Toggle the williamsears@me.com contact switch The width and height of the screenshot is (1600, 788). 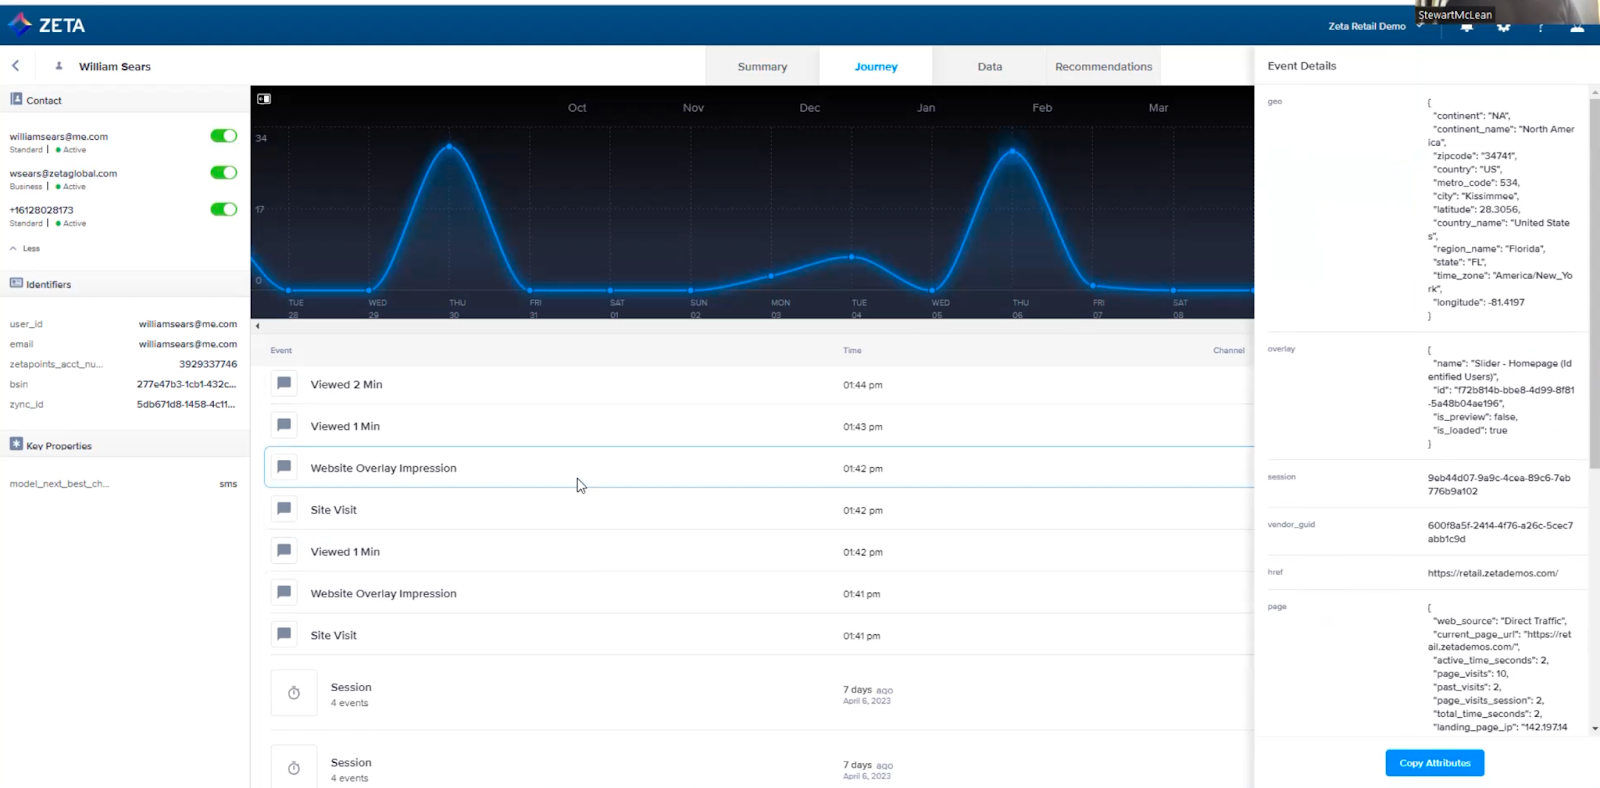(x=224, y=136)
